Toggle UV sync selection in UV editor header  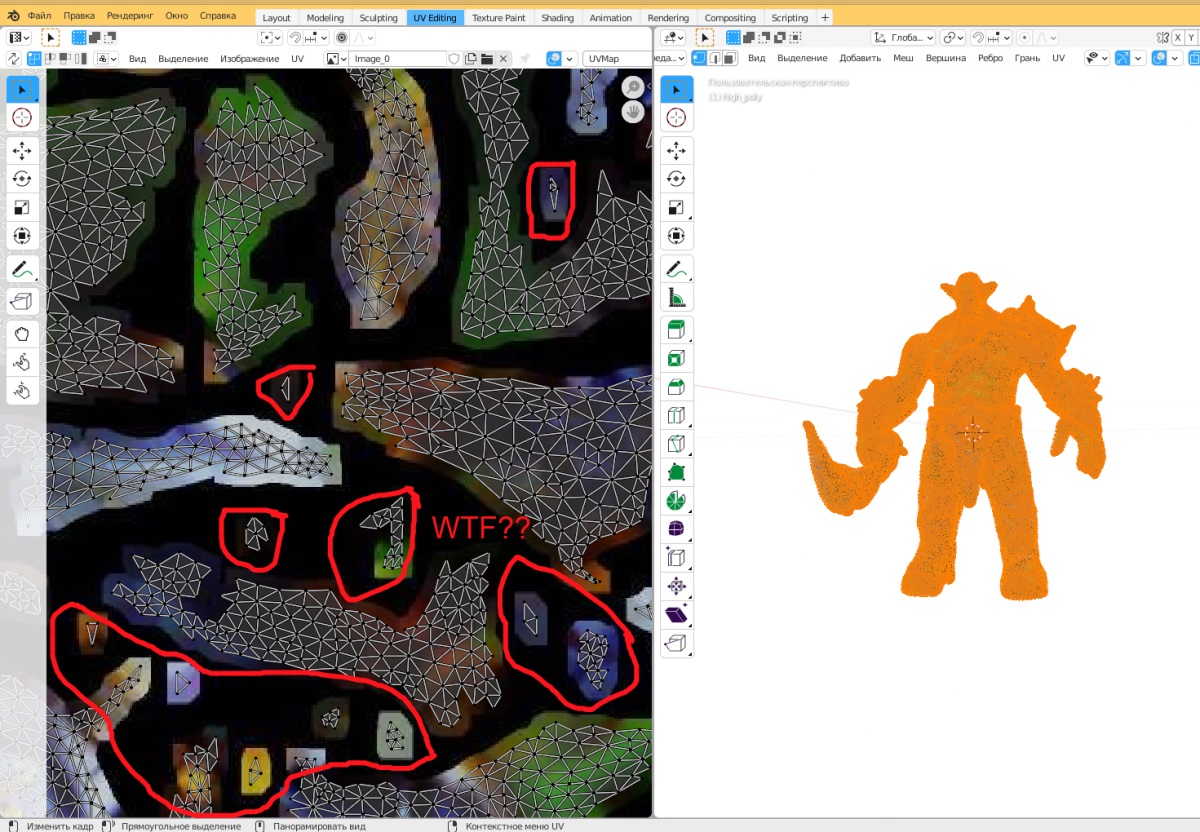pyautogui.click(x=13, y=59)
